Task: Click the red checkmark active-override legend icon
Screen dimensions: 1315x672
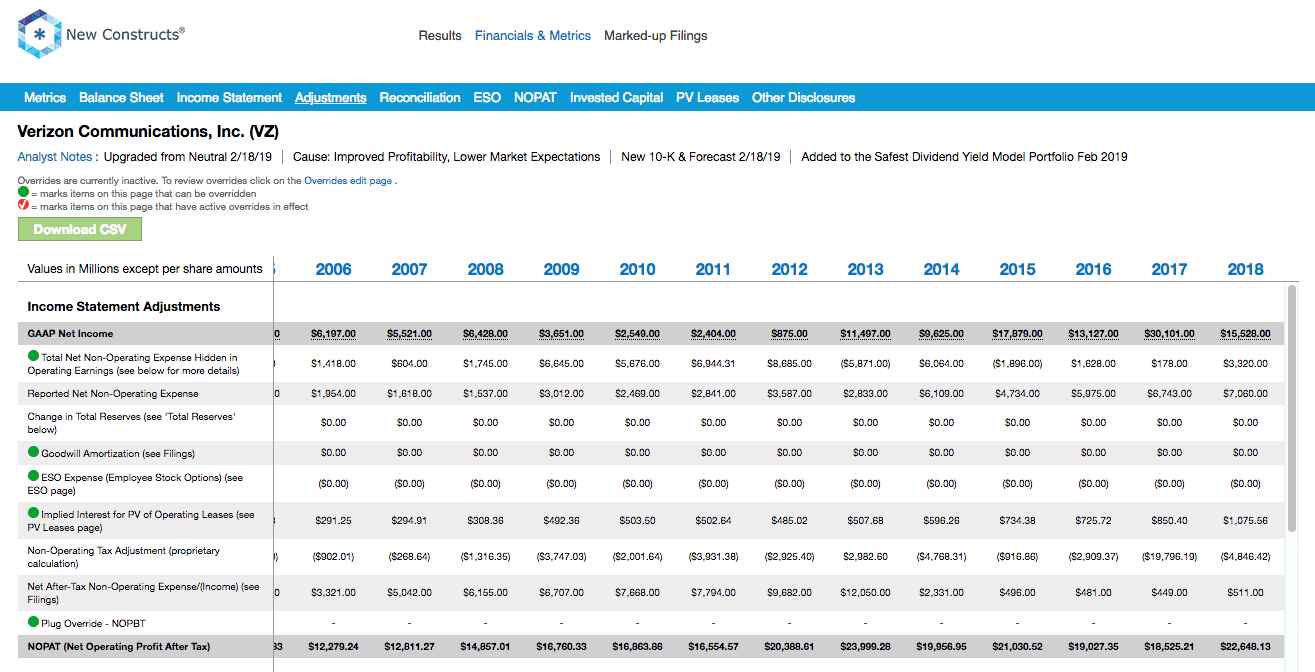Action: (24, 206)
